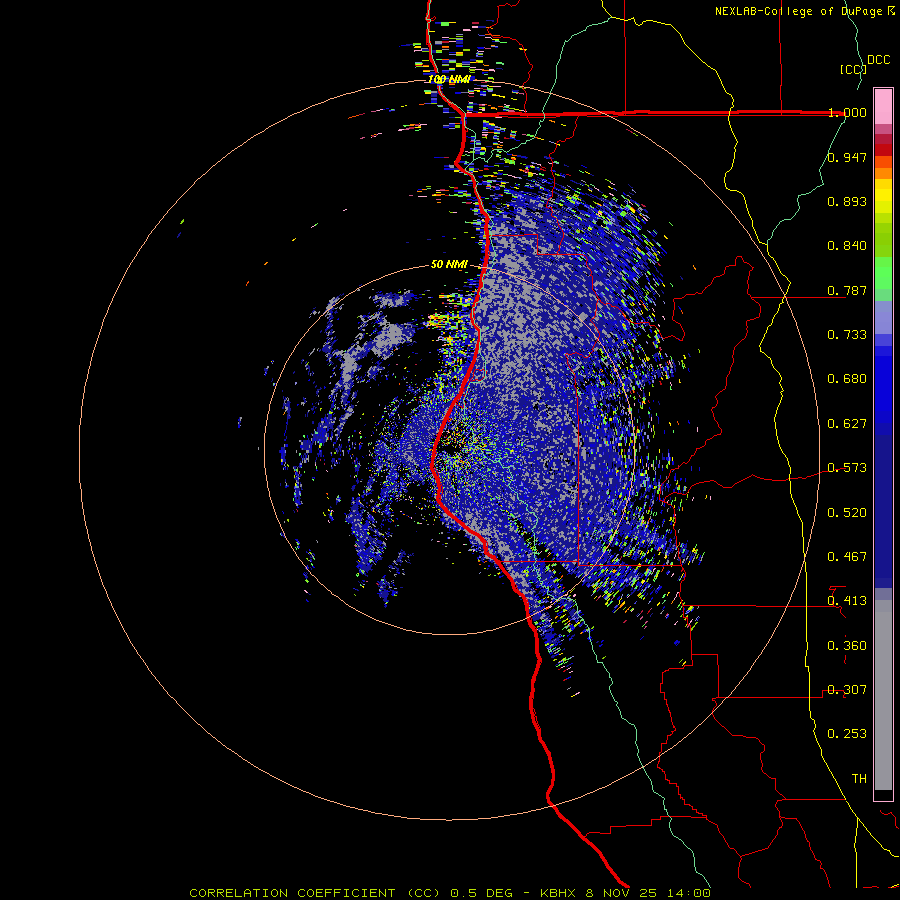Select the 0.467 legend value

[847, 557]
